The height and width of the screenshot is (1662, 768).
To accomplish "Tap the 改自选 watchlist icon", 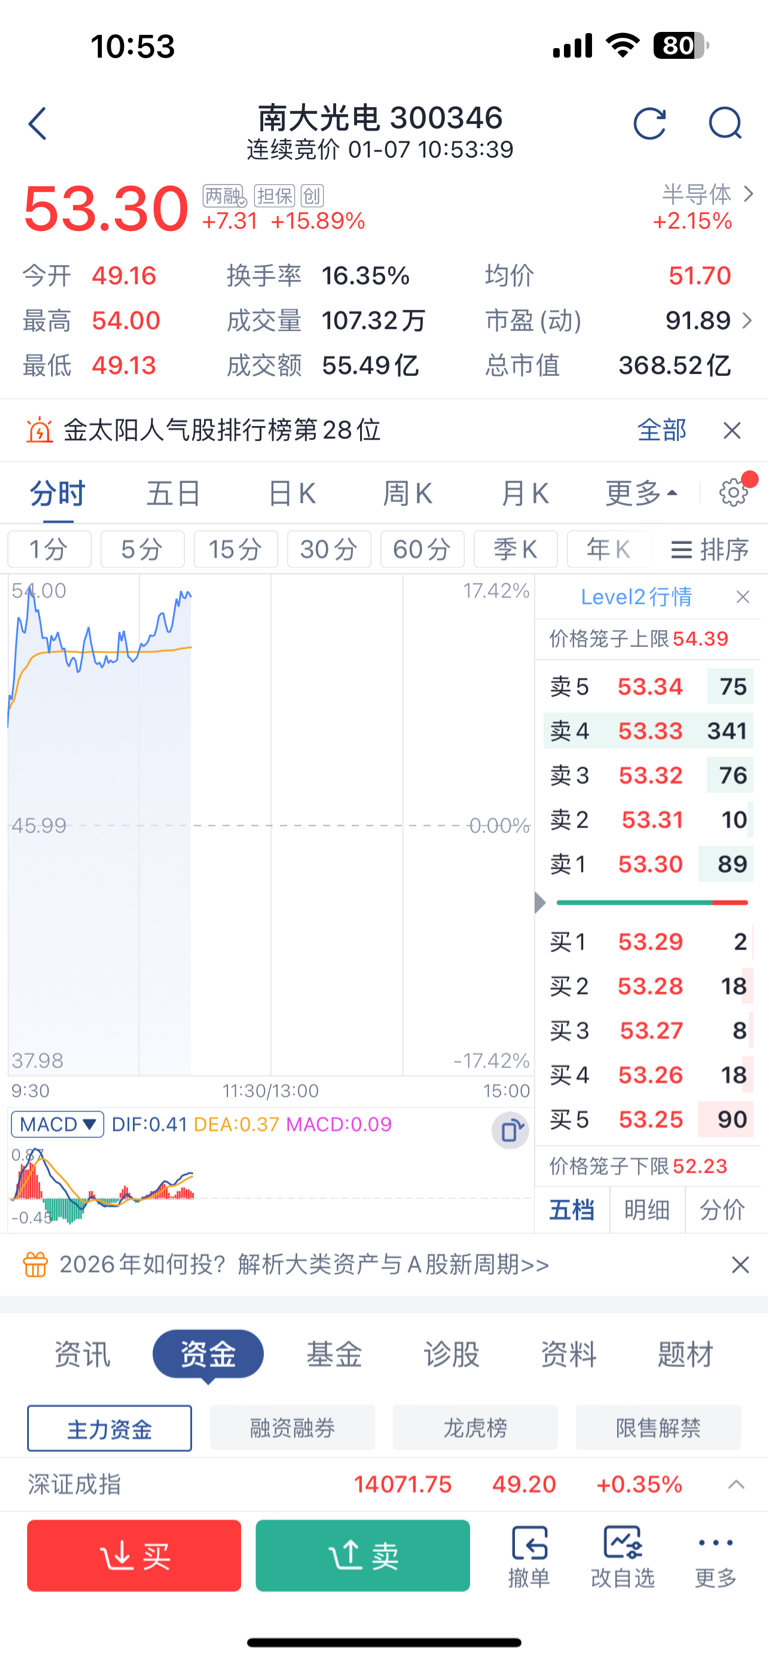I will click(x=622, y=1556).
